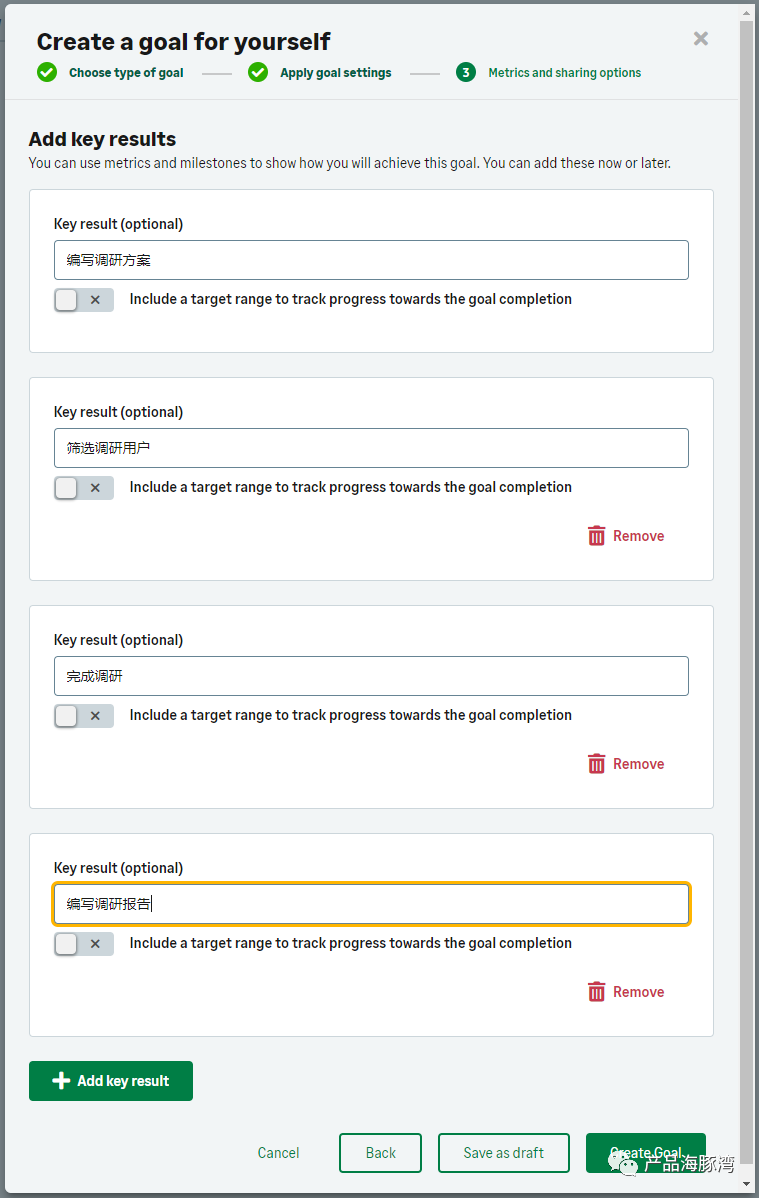Save the goal as draft
This screenshot has height=1198, width=759.
[x=504, y=1153]
